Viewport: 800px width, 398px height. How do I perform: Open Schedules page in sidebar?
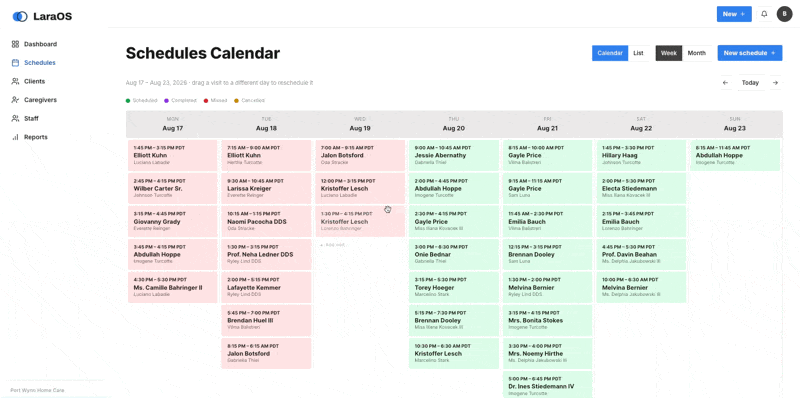pyautogui.click(x=39, y=63)
